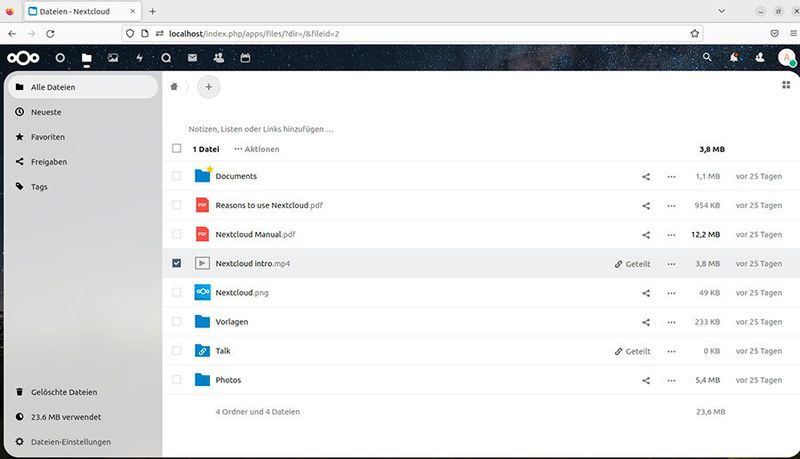Viewport: 800px width, 459px height.
Task: Open the Dashboard circle icon
Action: 60,58
